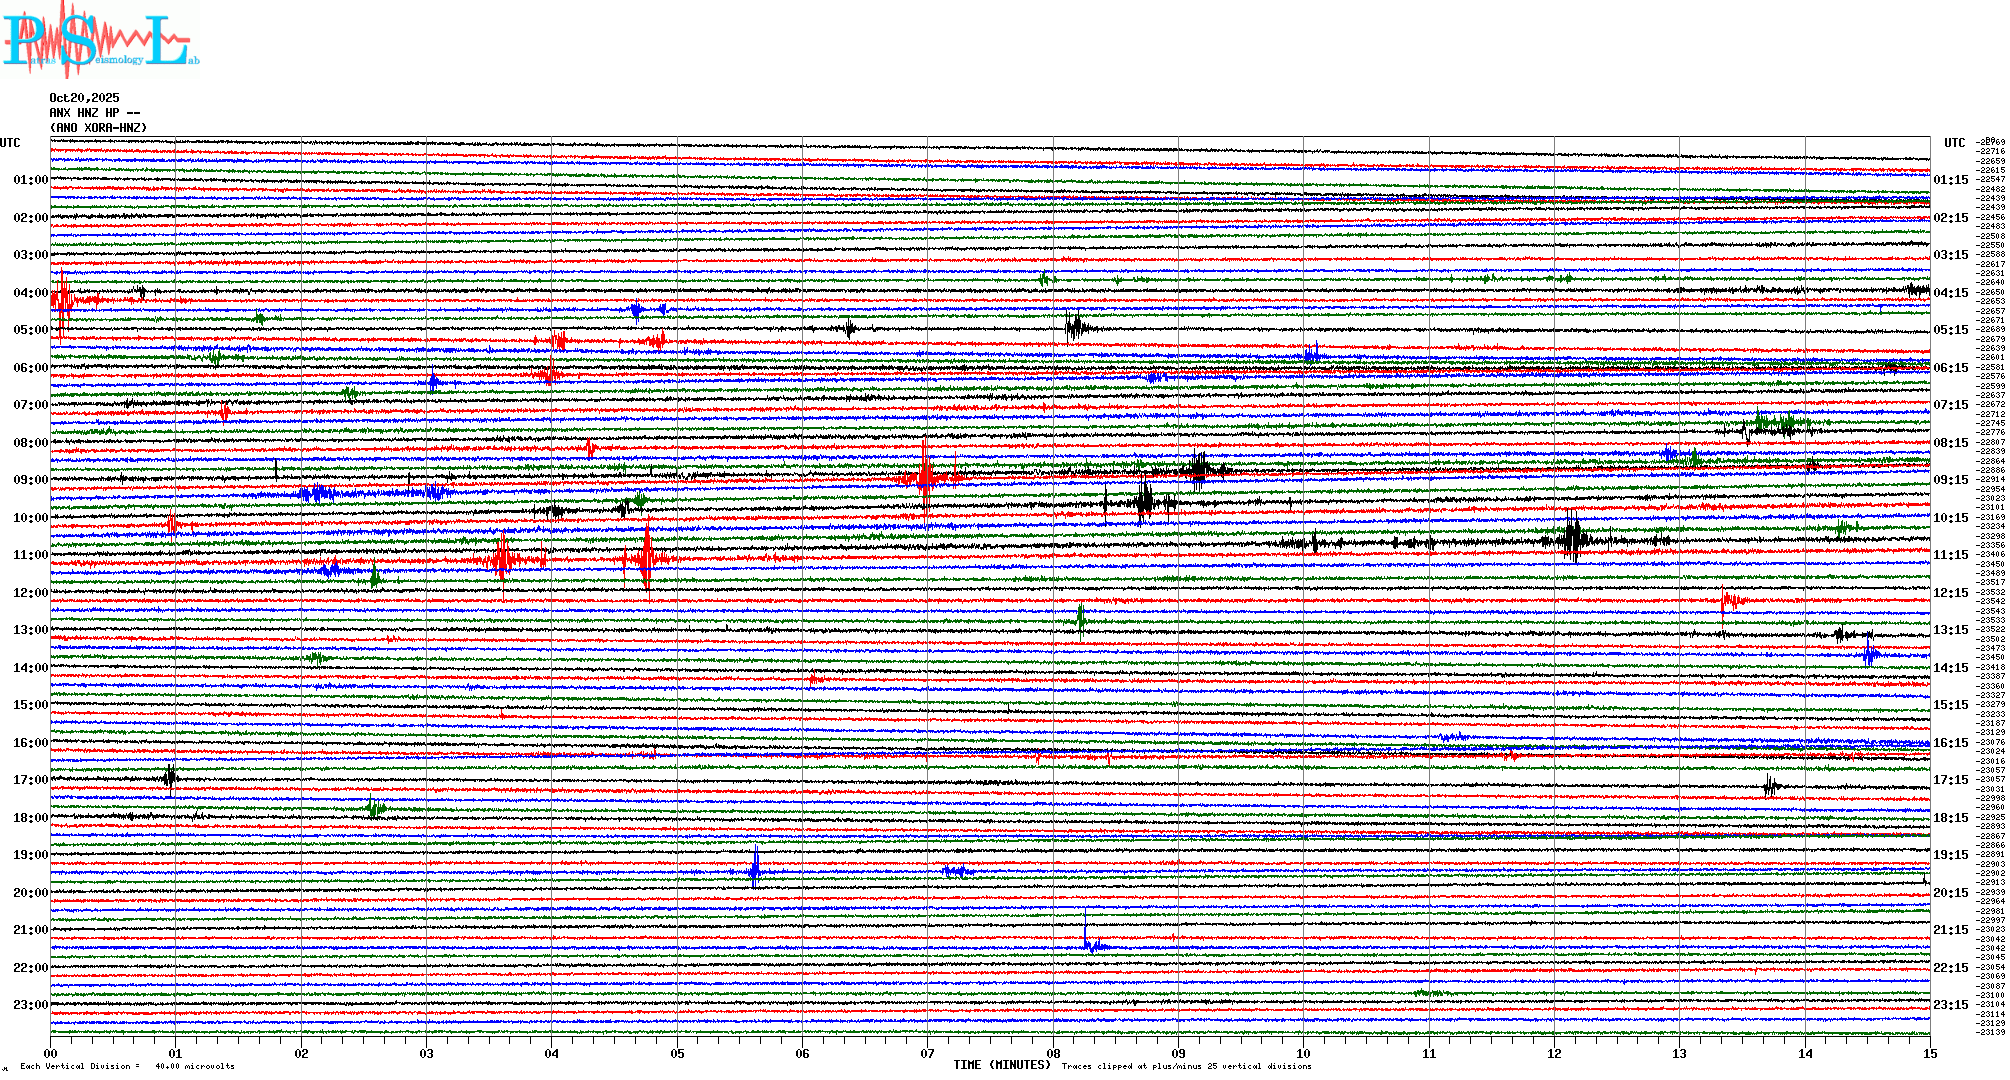Click the left UTC axis header
The image size is (2010, 1080).
click(x=10, y=143)
